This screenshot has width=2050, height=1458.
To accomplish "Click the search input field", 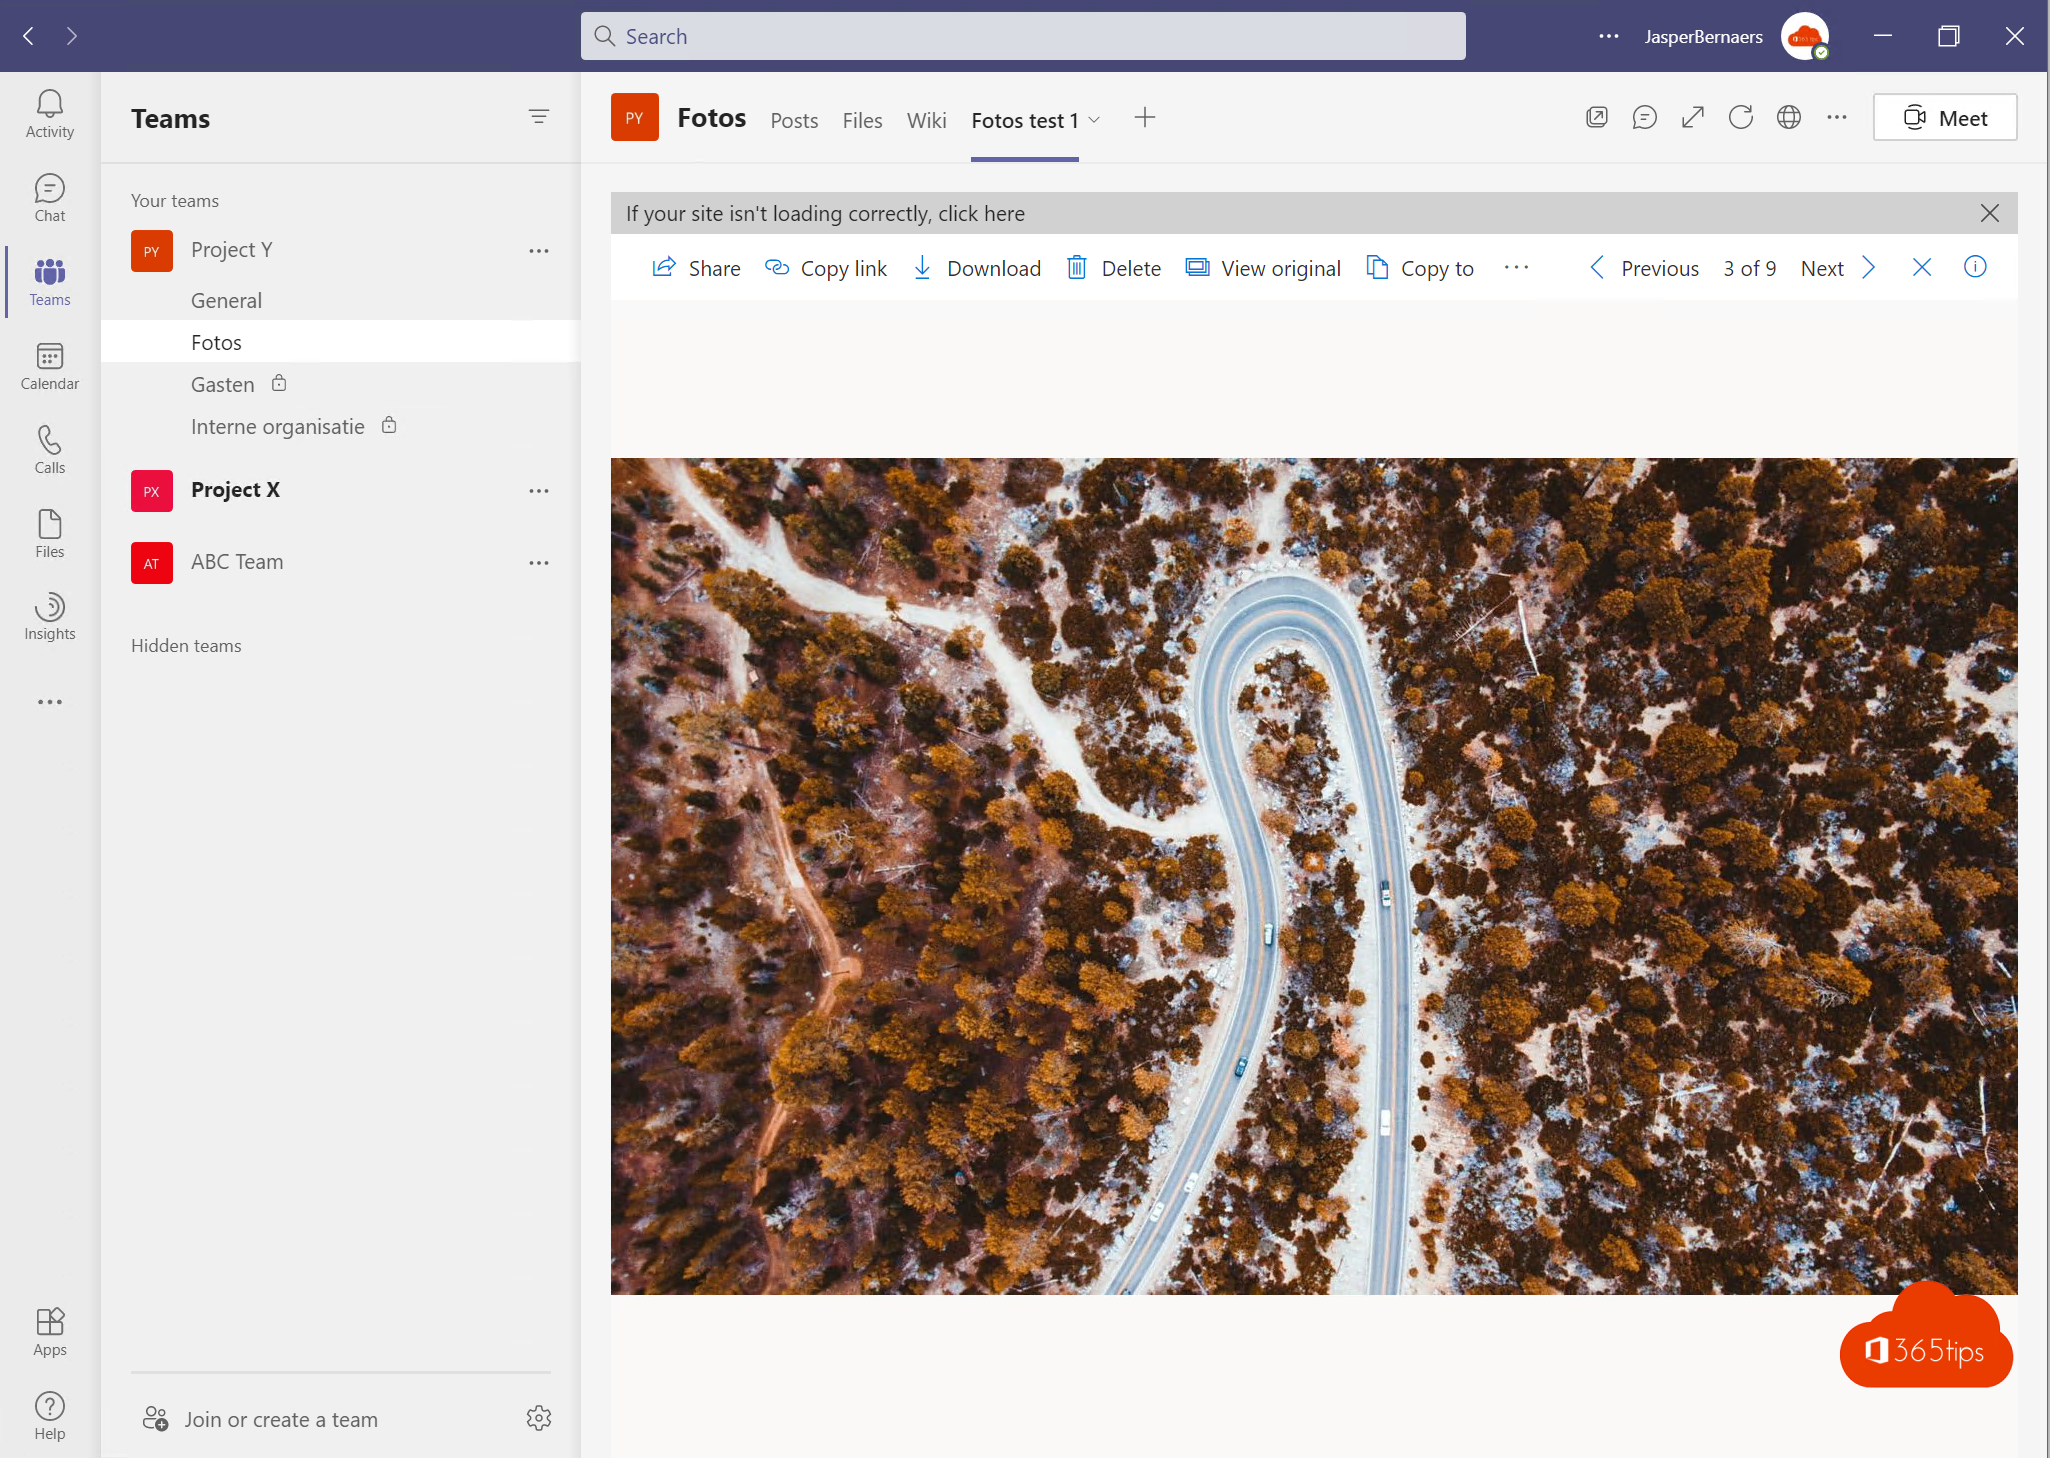I will (x=1024, y=35).
